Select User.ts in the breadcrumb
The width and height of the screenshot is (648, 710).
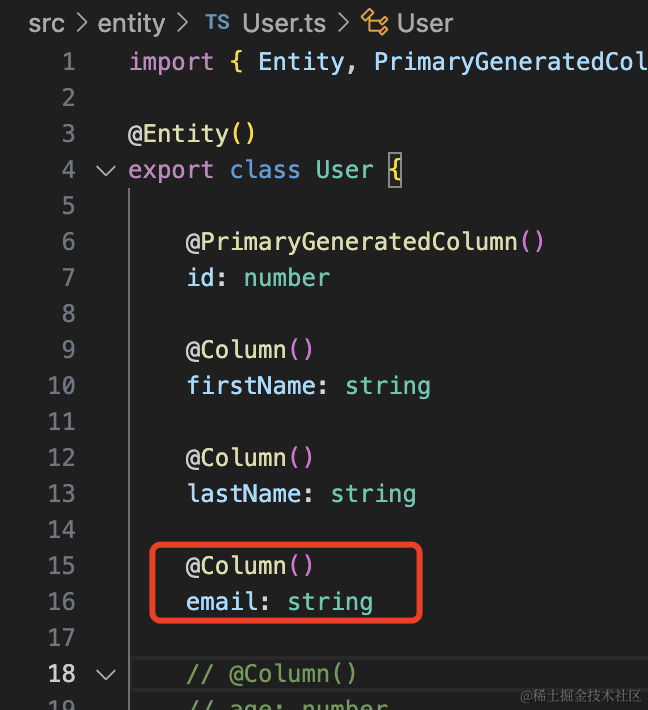coord(278,23)
